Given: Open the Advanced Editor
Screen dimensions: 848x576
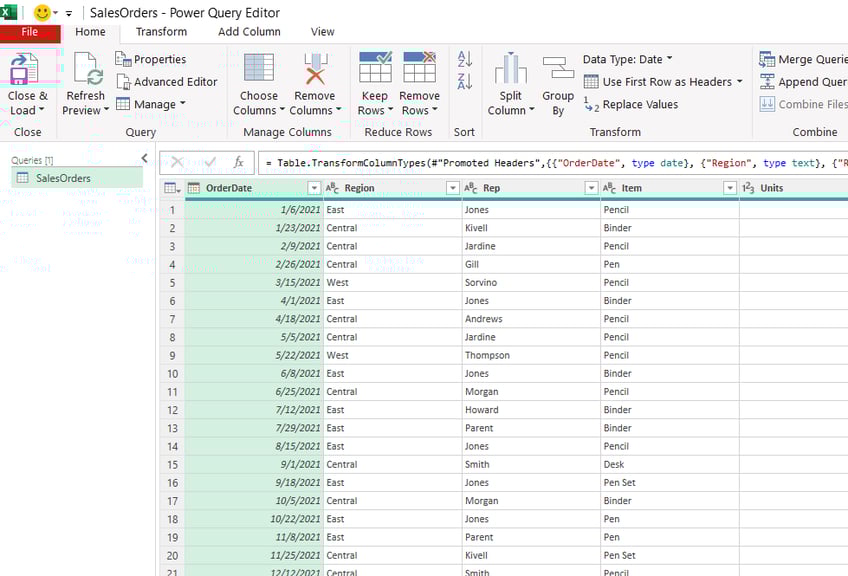Looking at the screenshot, I should point(167,82).
